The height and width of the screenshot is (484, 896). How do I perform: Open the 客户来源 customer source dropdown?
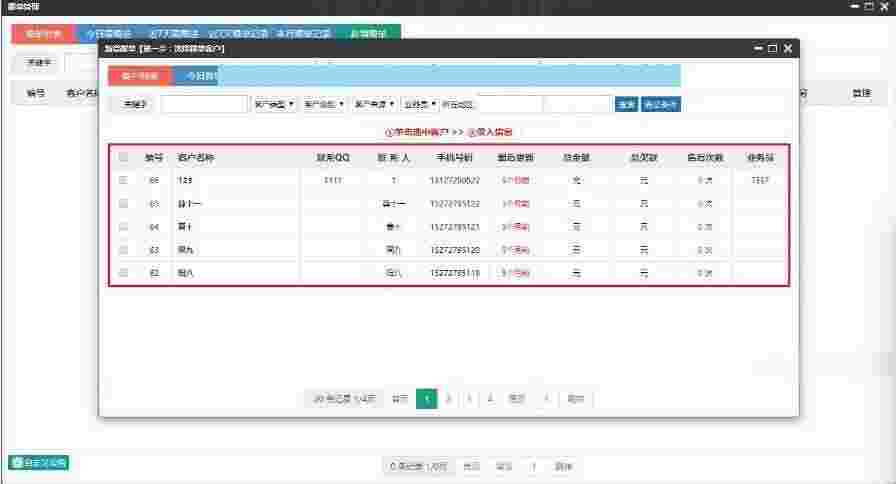(374, 104)
